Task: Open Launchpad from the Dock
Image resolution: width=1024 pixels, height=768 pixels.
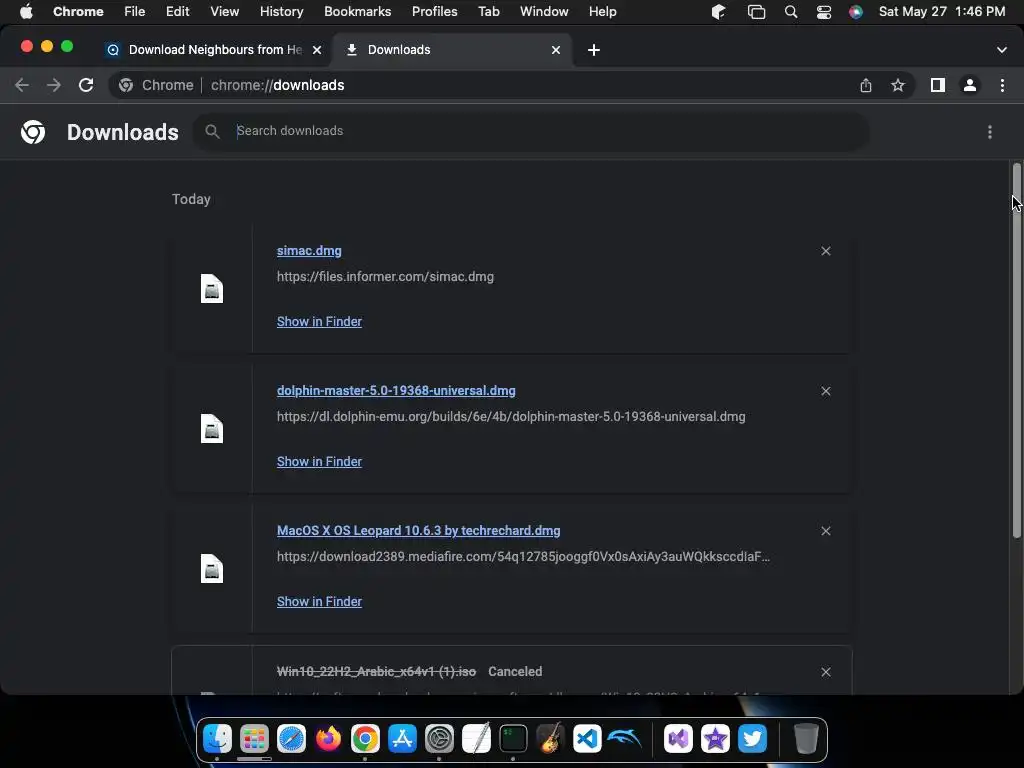Action: (x=254, y=739)
